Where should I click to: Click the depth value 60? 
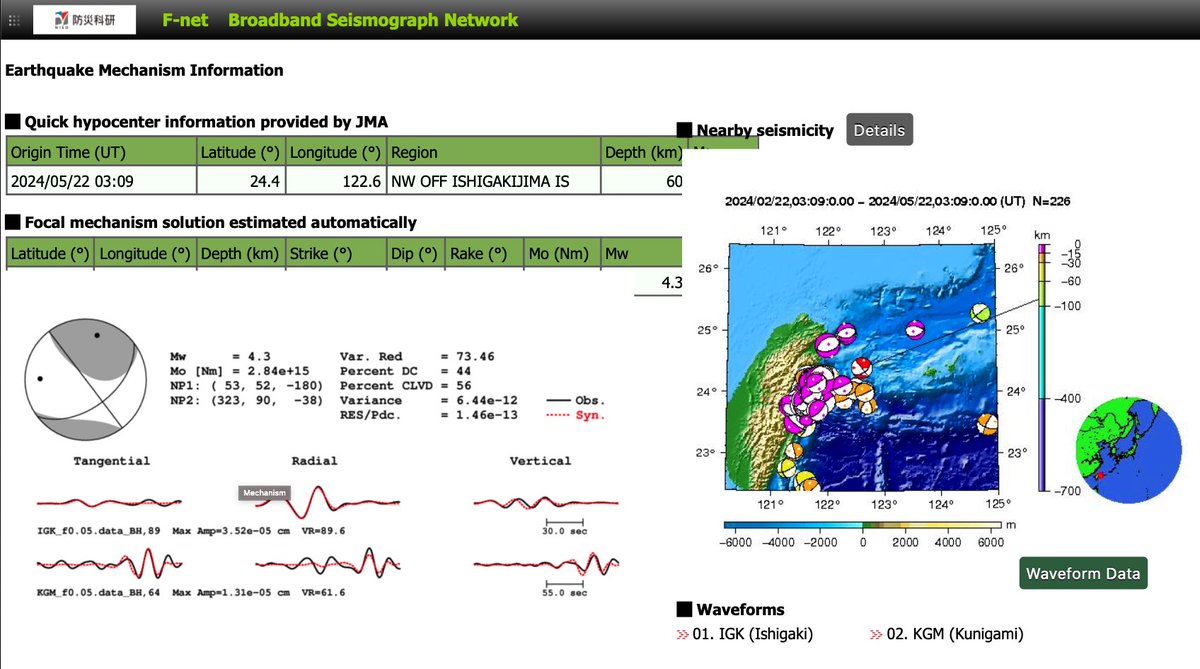click(x=643, y=180)
